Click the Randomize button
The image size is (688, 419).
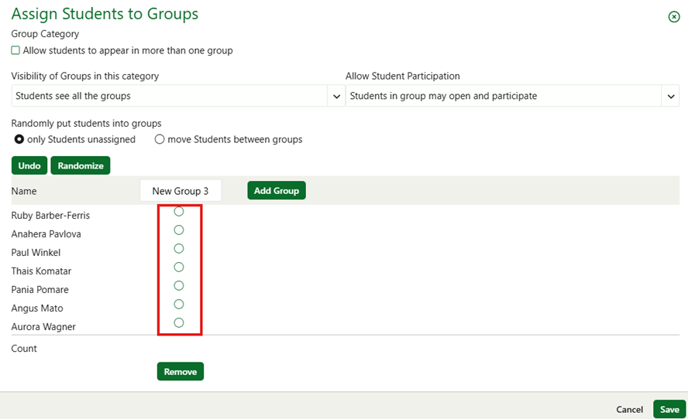(x=80, y=165)
